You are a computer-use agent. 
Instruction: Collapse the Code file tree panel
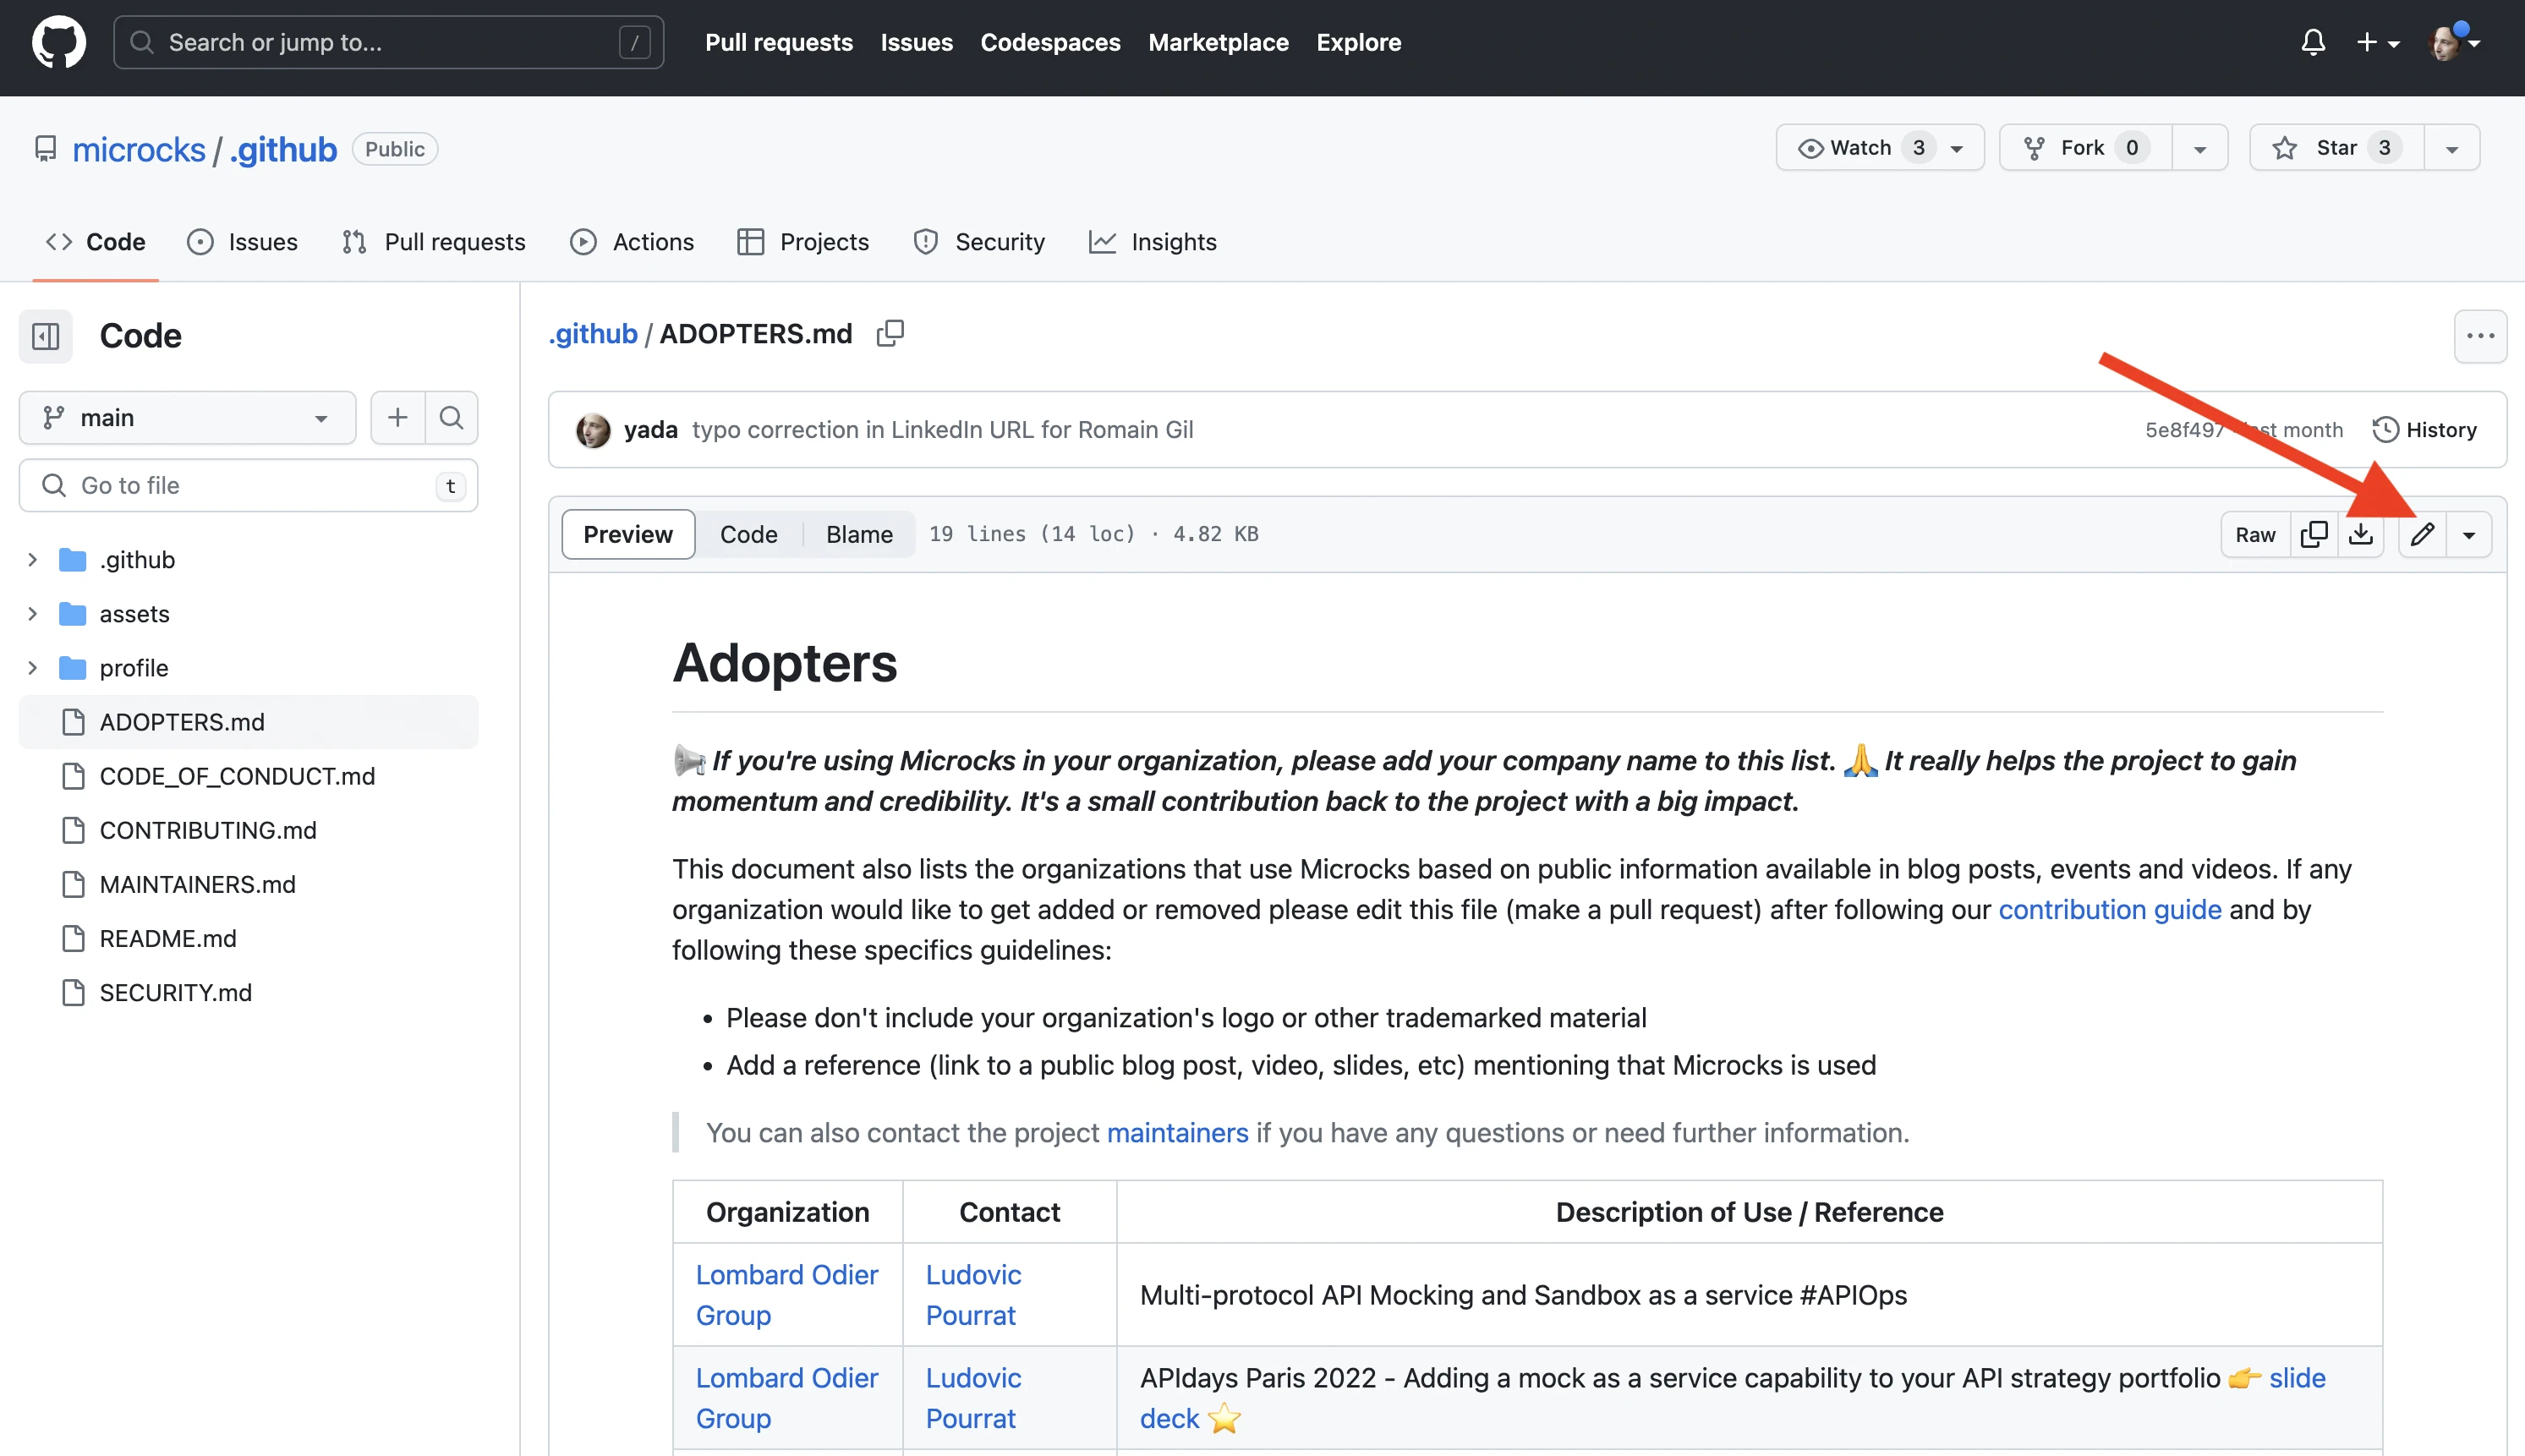point(45,336)
